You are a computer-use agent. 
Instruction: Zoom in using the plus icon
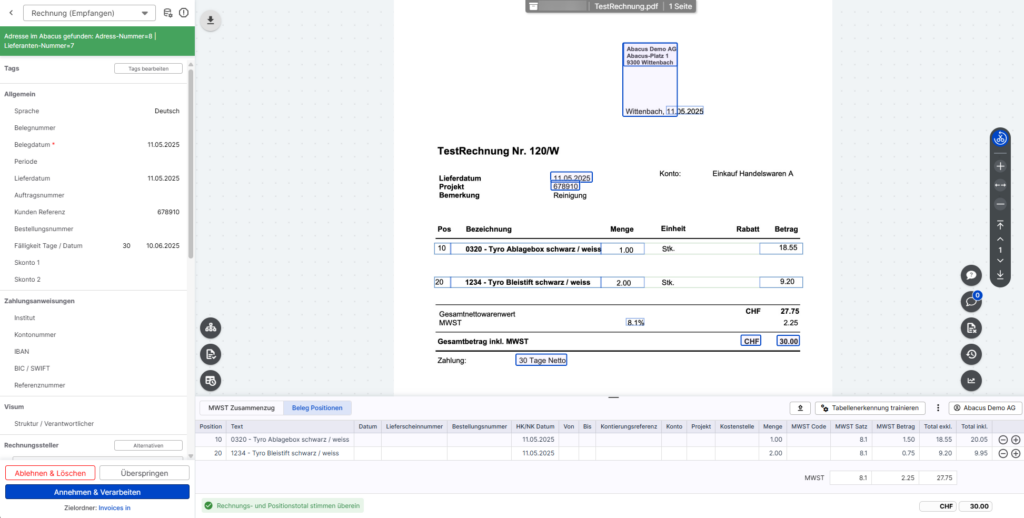click(x=1000, y=166)
